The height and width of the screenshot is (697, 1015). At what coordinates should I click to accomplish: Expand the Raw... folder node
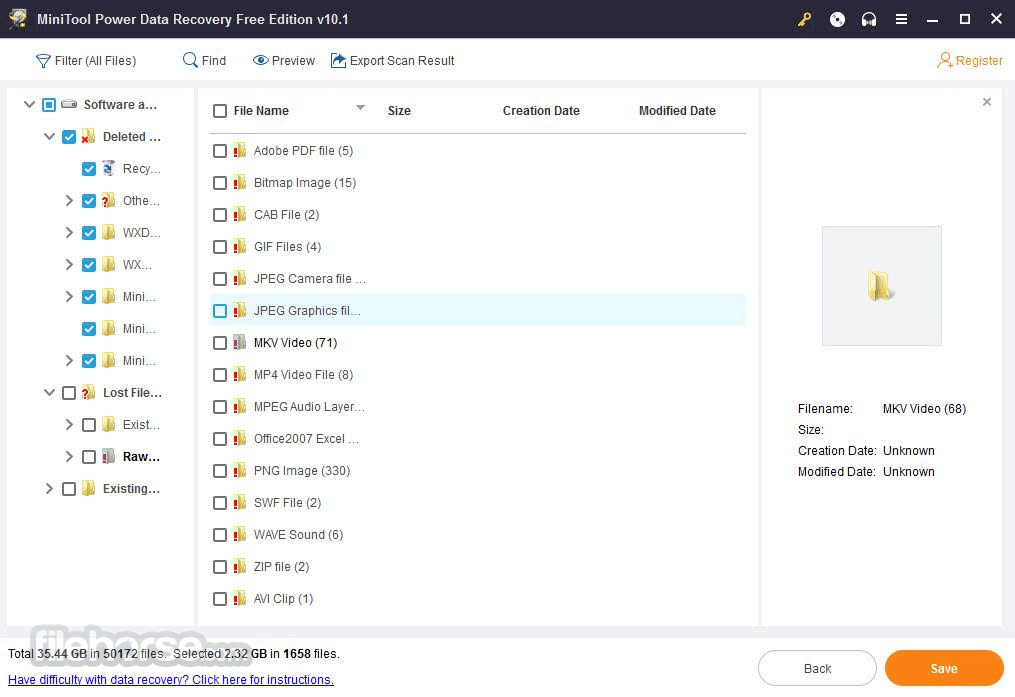pyautogui.click(x=69, y=456)
